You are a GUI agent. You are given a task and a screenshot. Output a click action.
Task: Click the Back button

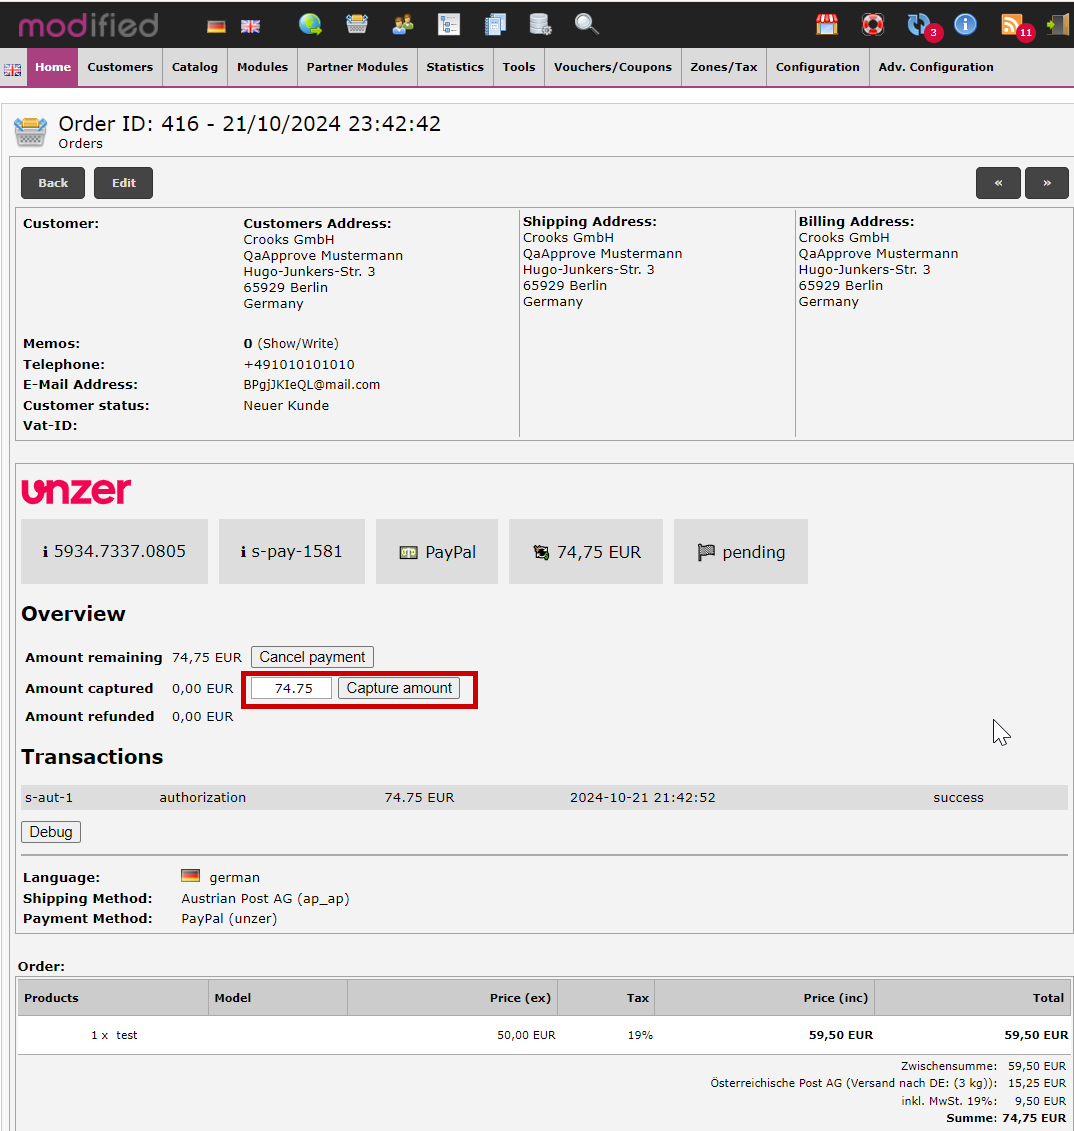click(x=53, y=183)
